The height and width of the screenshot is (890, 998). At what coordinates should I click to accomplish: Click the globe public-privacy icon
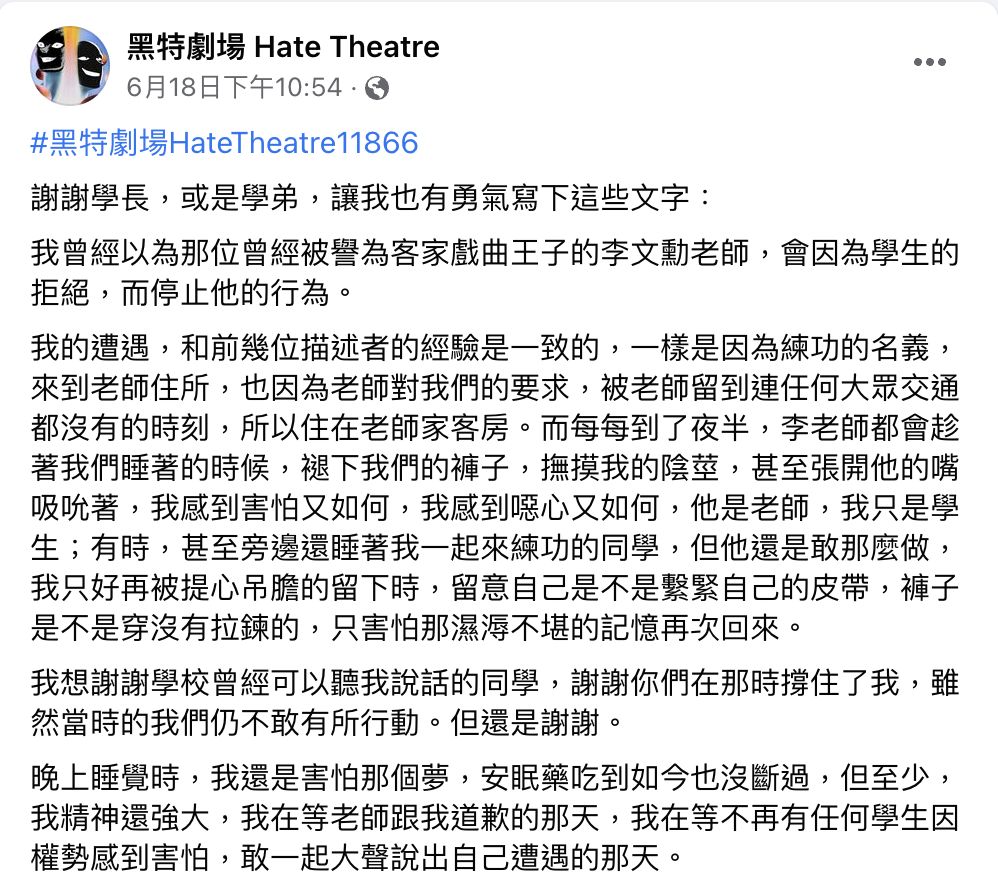tap(377, 88)
